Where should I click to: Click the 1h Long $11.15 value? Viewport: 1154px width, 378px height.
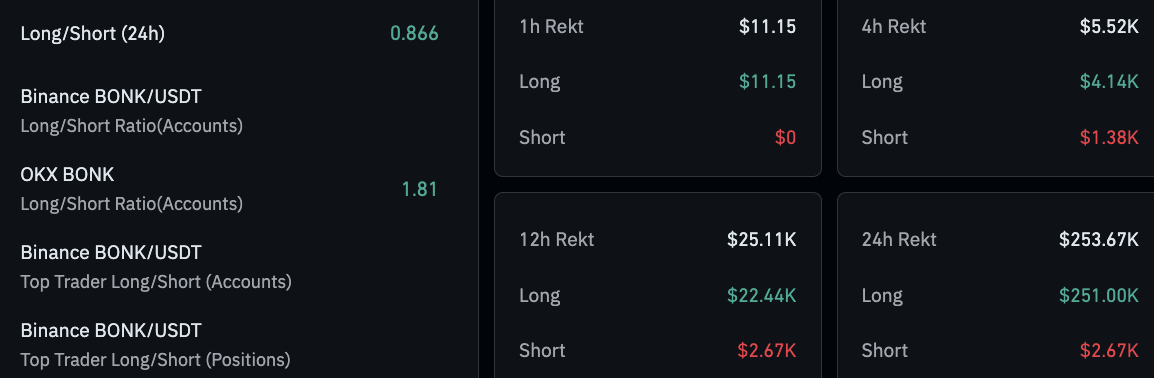pos(768,82)
